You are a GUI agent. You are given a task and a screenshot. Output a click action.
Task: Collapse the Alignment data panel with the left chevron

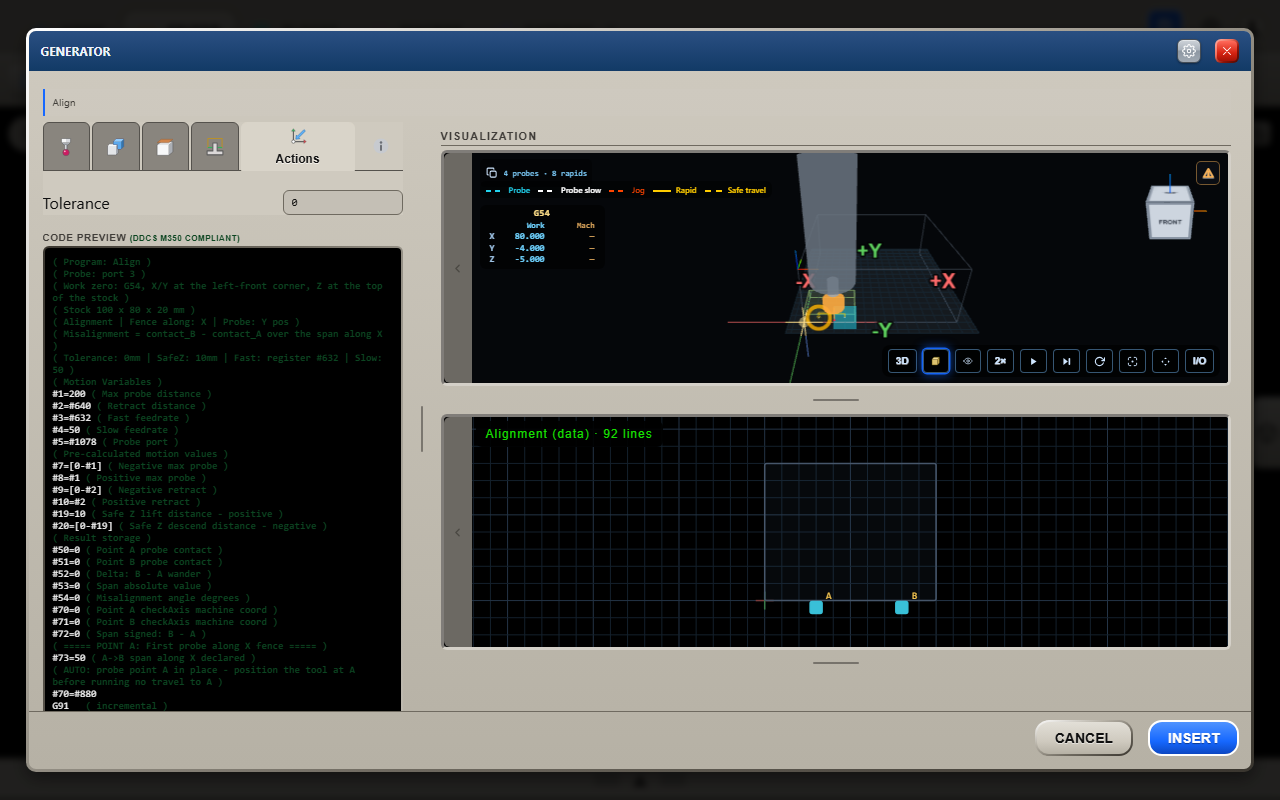458,532
